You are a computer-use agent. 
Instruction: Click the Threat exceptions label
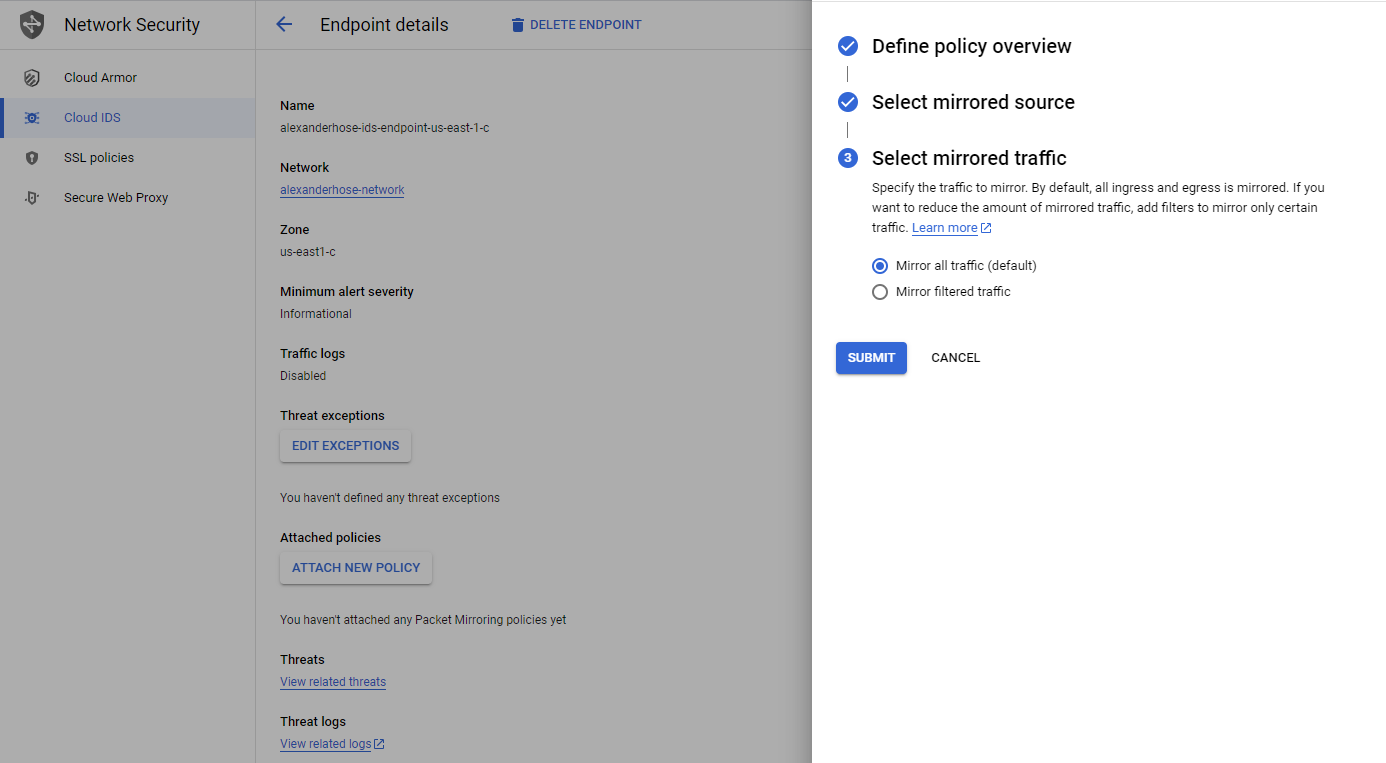[x=332, y=416]
